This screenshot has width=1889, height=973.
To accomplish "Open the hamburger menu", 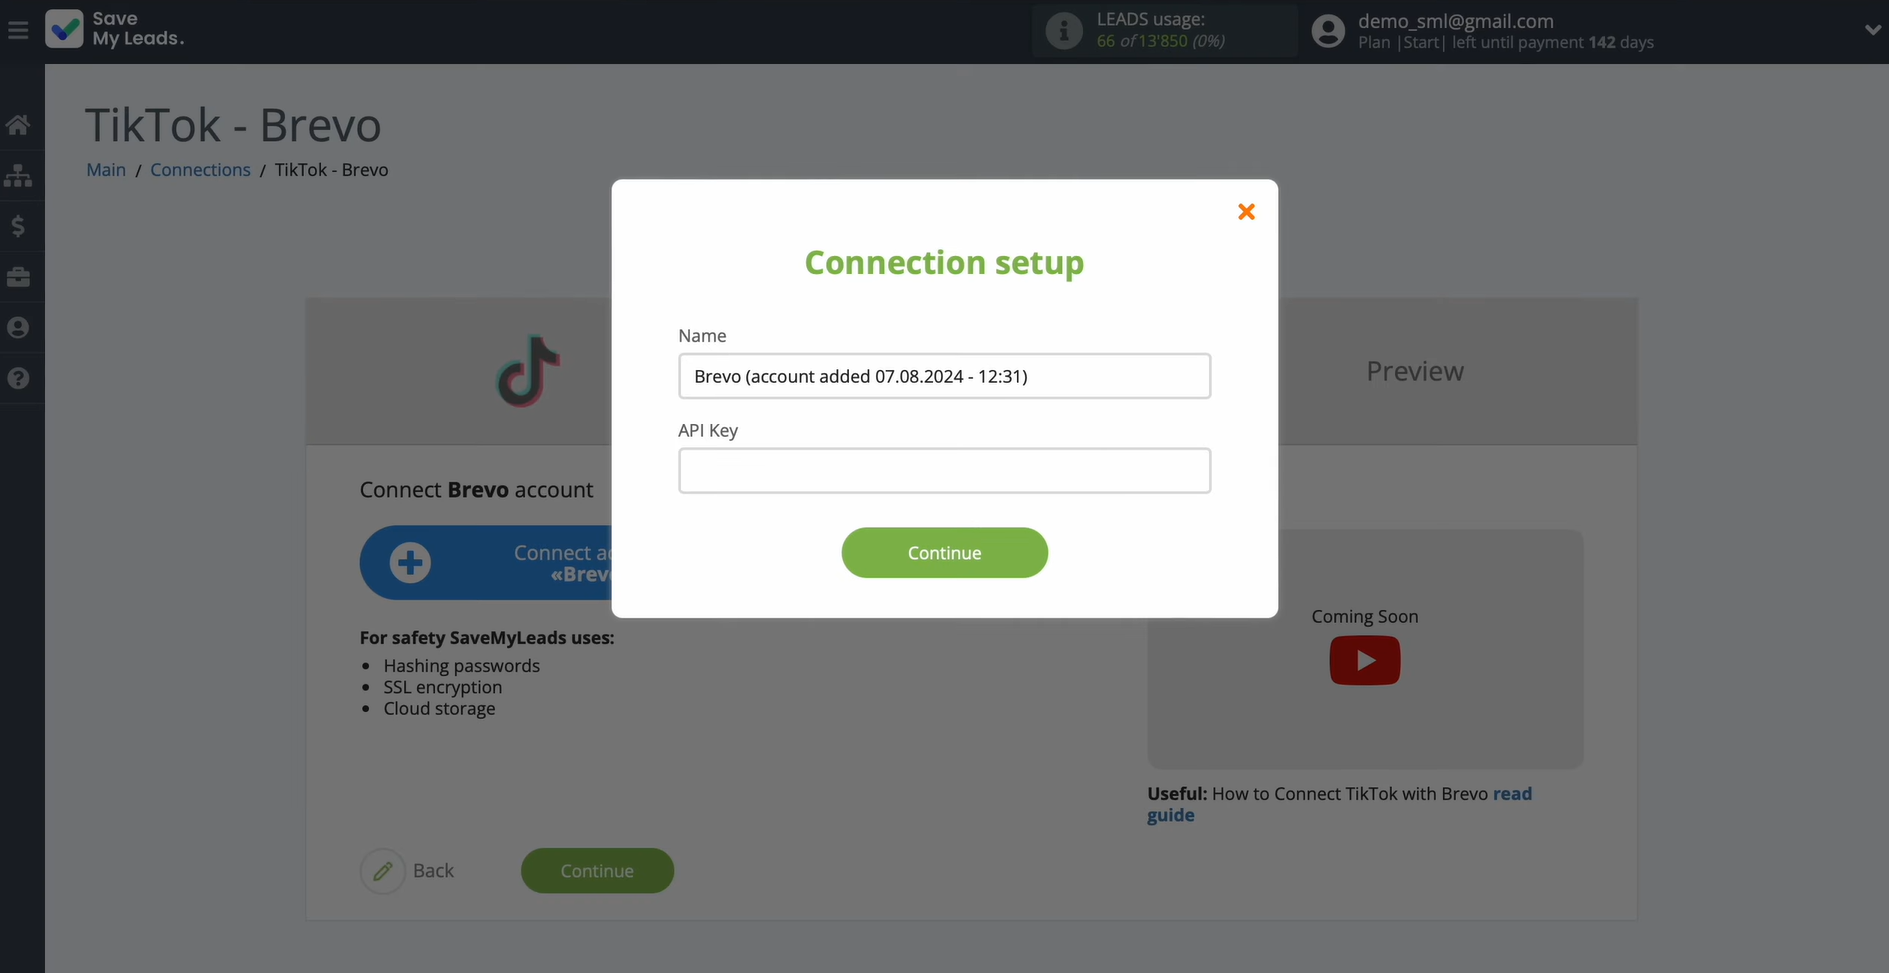I will pyautogui.click(x=18, y=31).
